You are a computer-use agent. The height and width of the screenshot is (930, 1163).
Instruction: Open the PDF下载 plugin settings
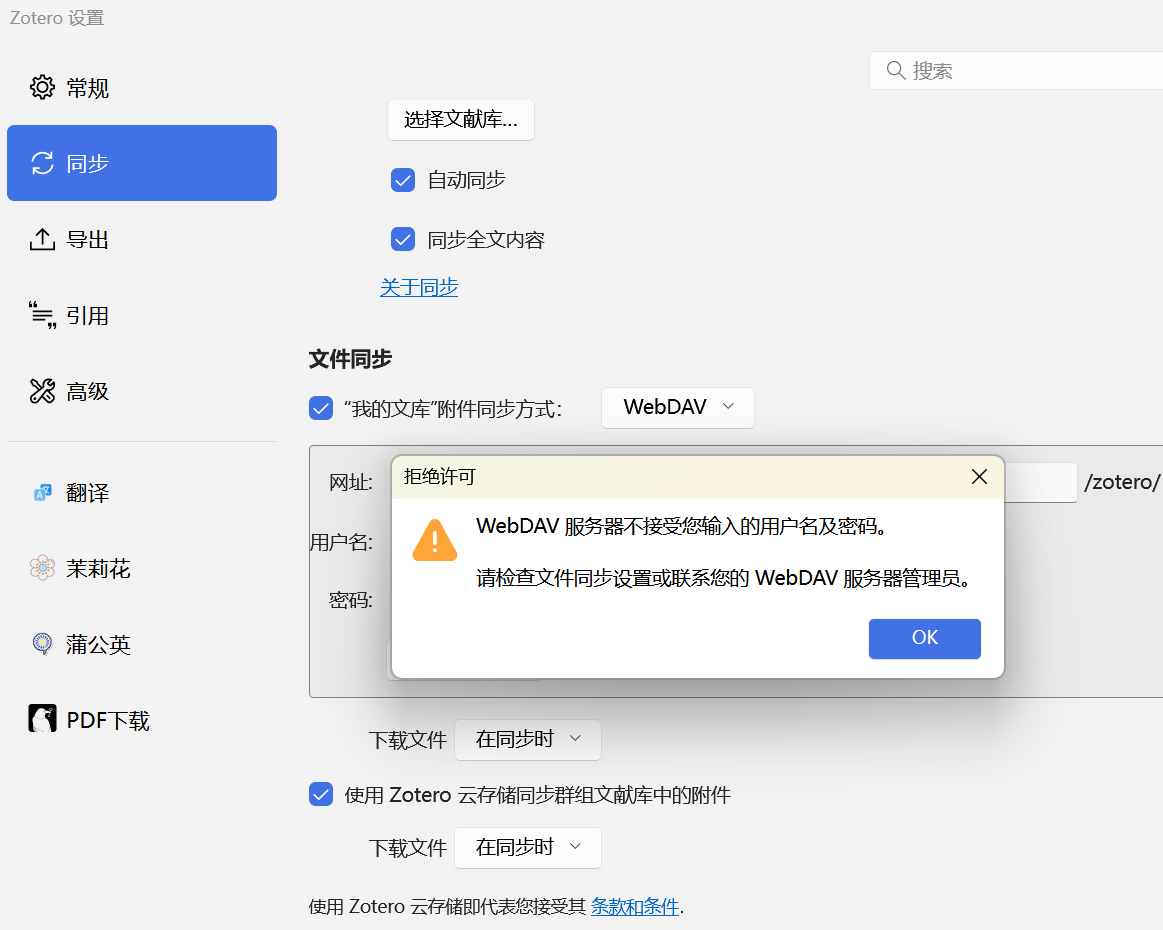pyautogui.click(x=142, y=719)
